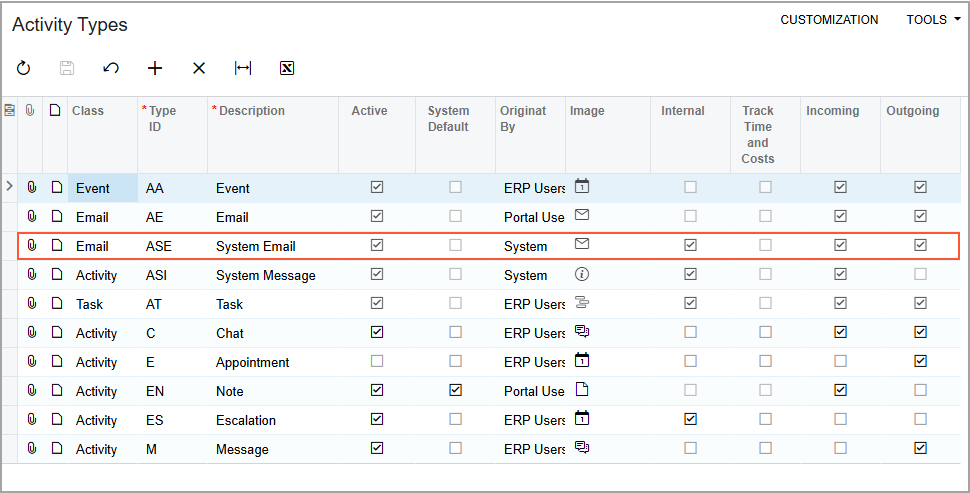
Task: Click the Fit to Screen columns icon
Action: [243, 68]
